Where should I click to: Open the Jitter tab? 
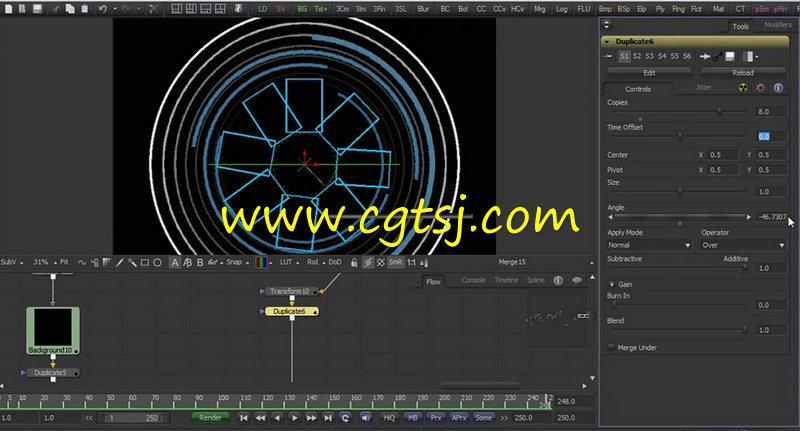(x=704, y=88)
